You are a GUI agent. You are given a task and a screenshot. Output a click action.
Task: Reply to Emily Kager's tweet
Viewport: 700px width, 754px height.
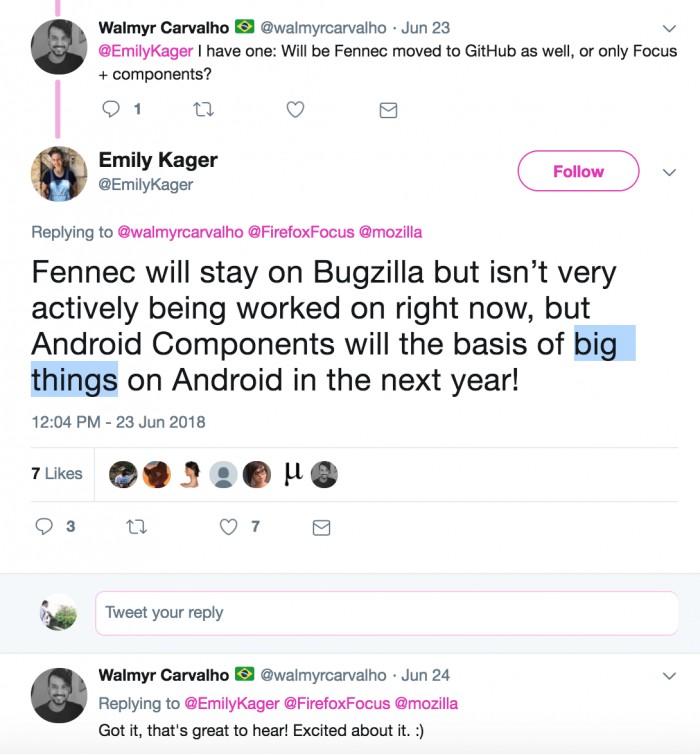(44, 526)
